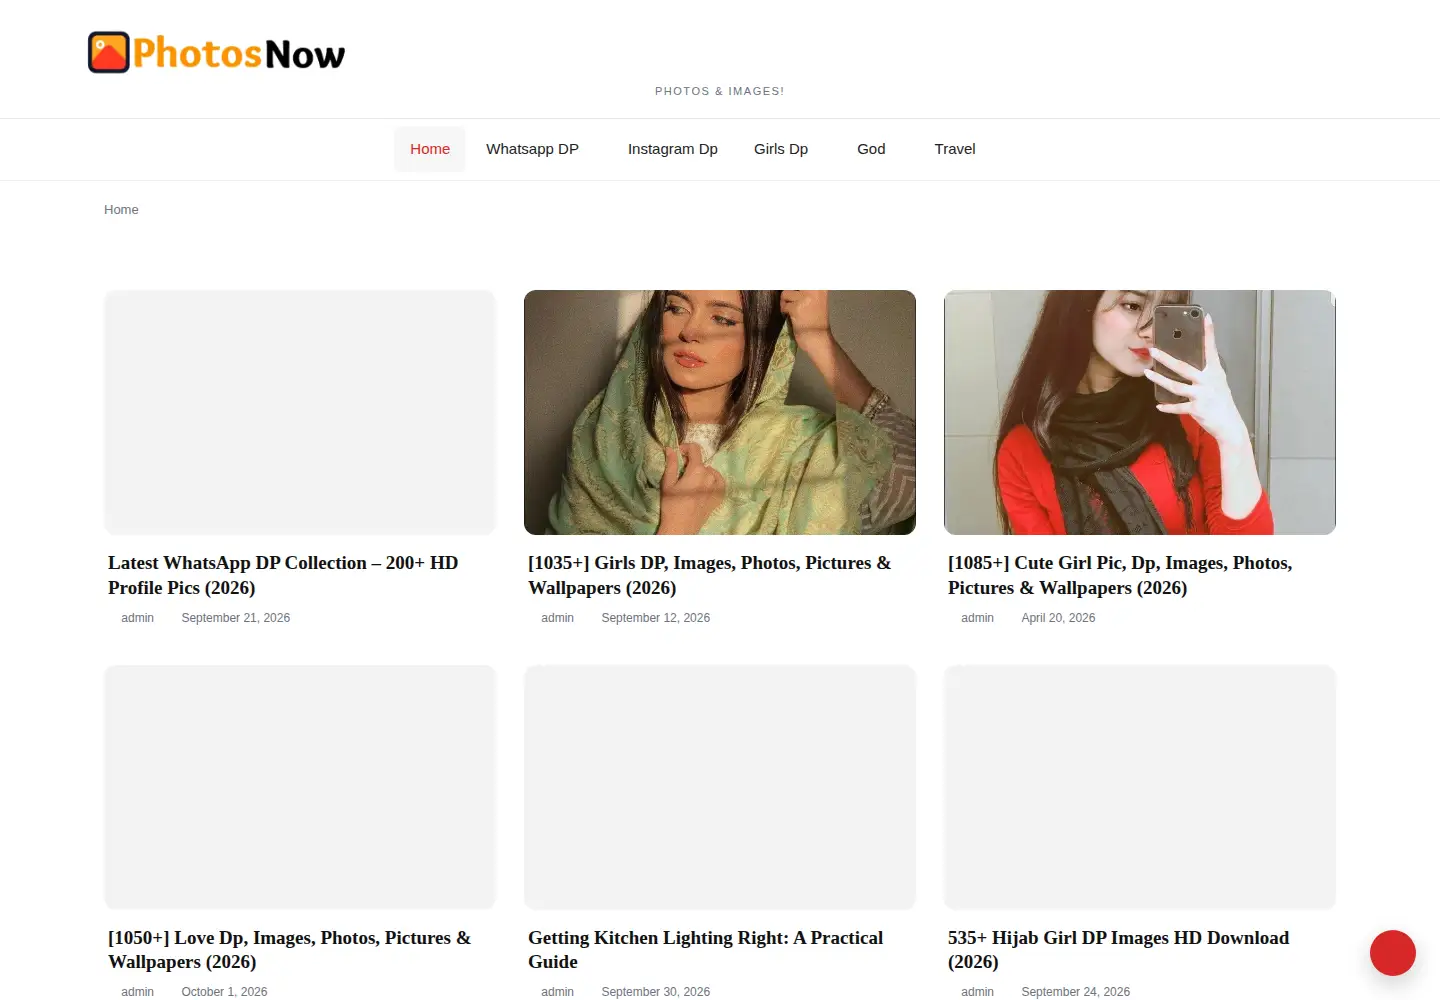
Task: Click the PhotosNow logo
Action: [216, 53]
